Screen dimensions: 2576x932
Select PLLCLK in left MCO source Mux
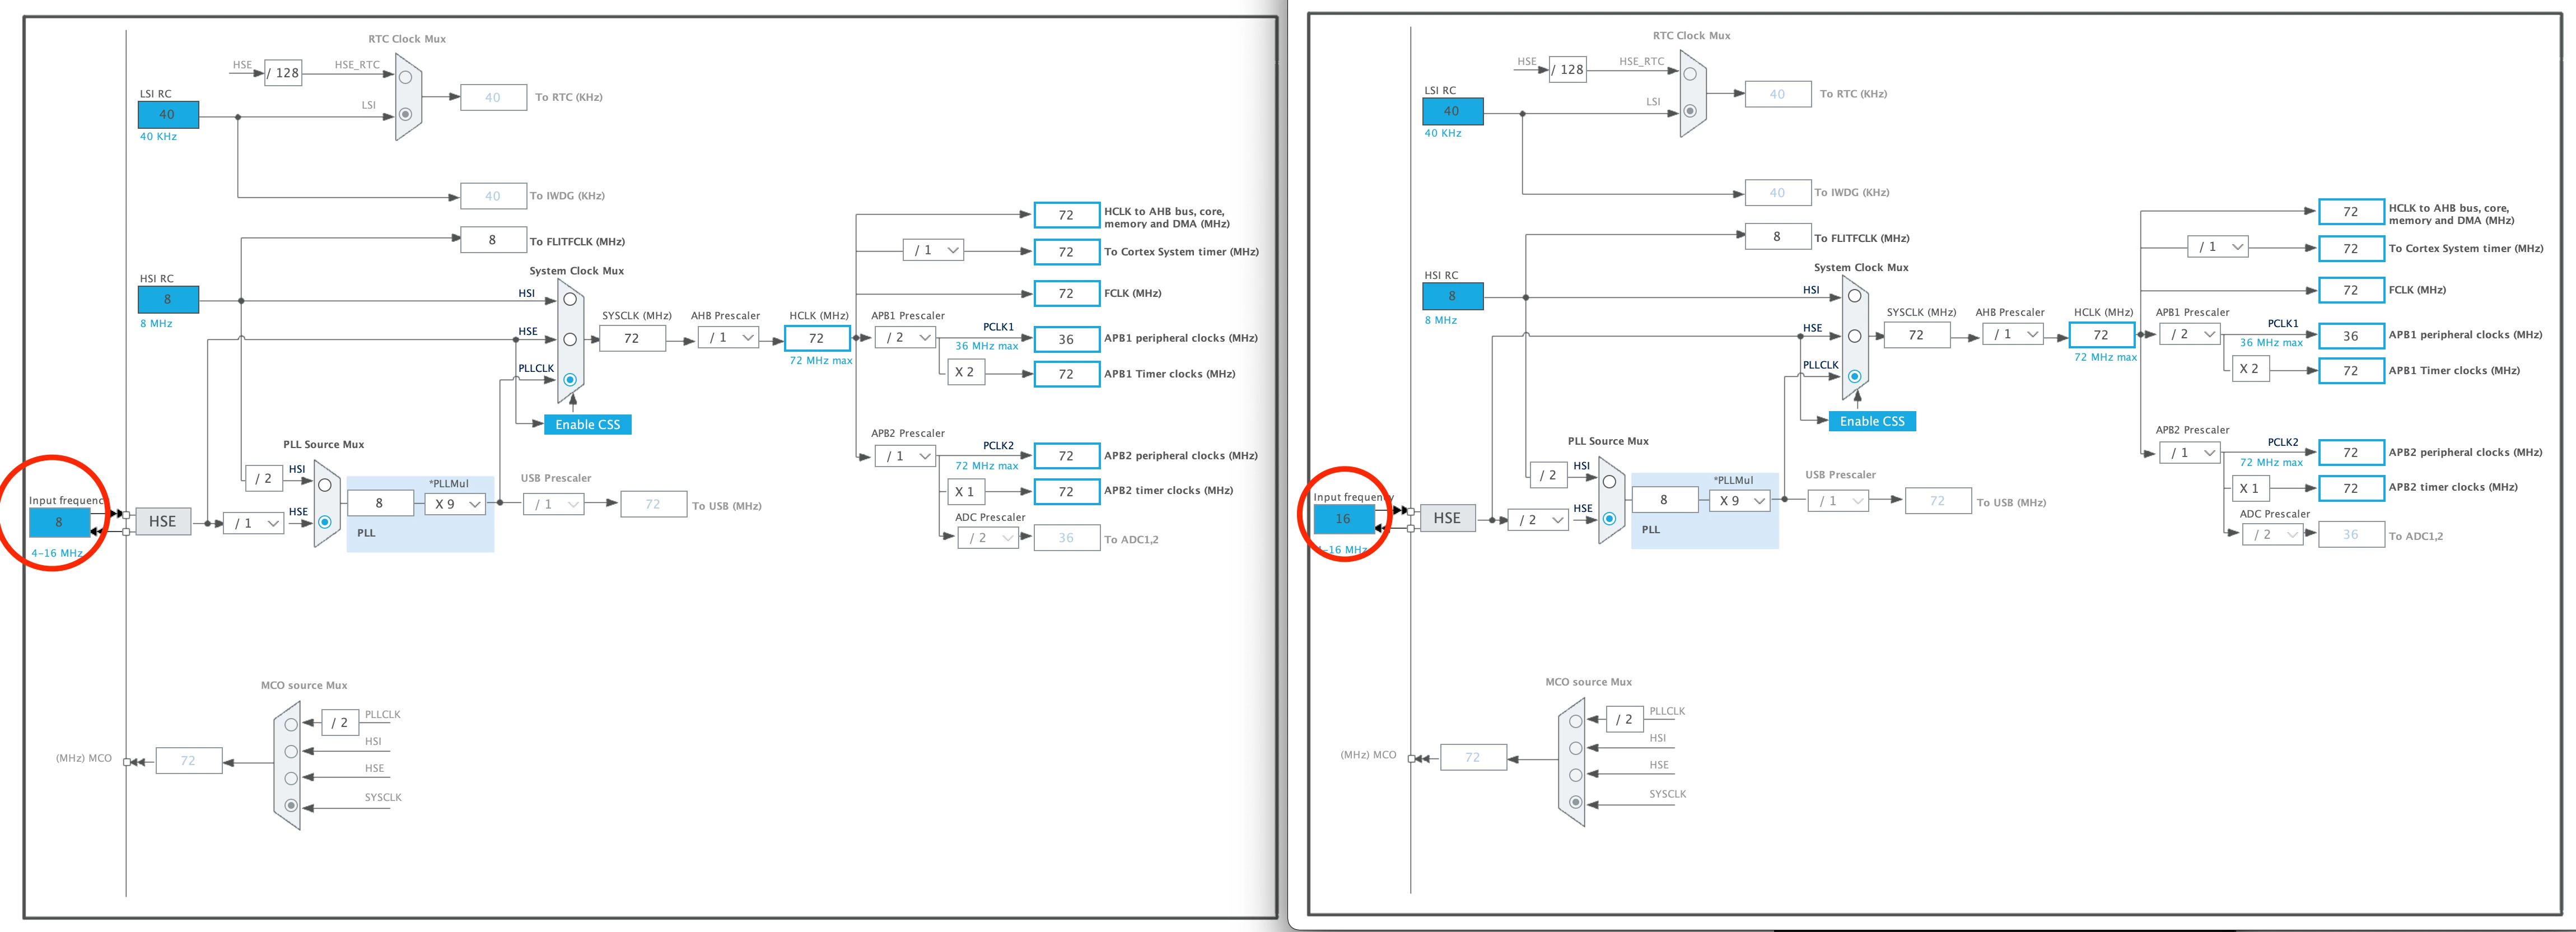[291, 724]
